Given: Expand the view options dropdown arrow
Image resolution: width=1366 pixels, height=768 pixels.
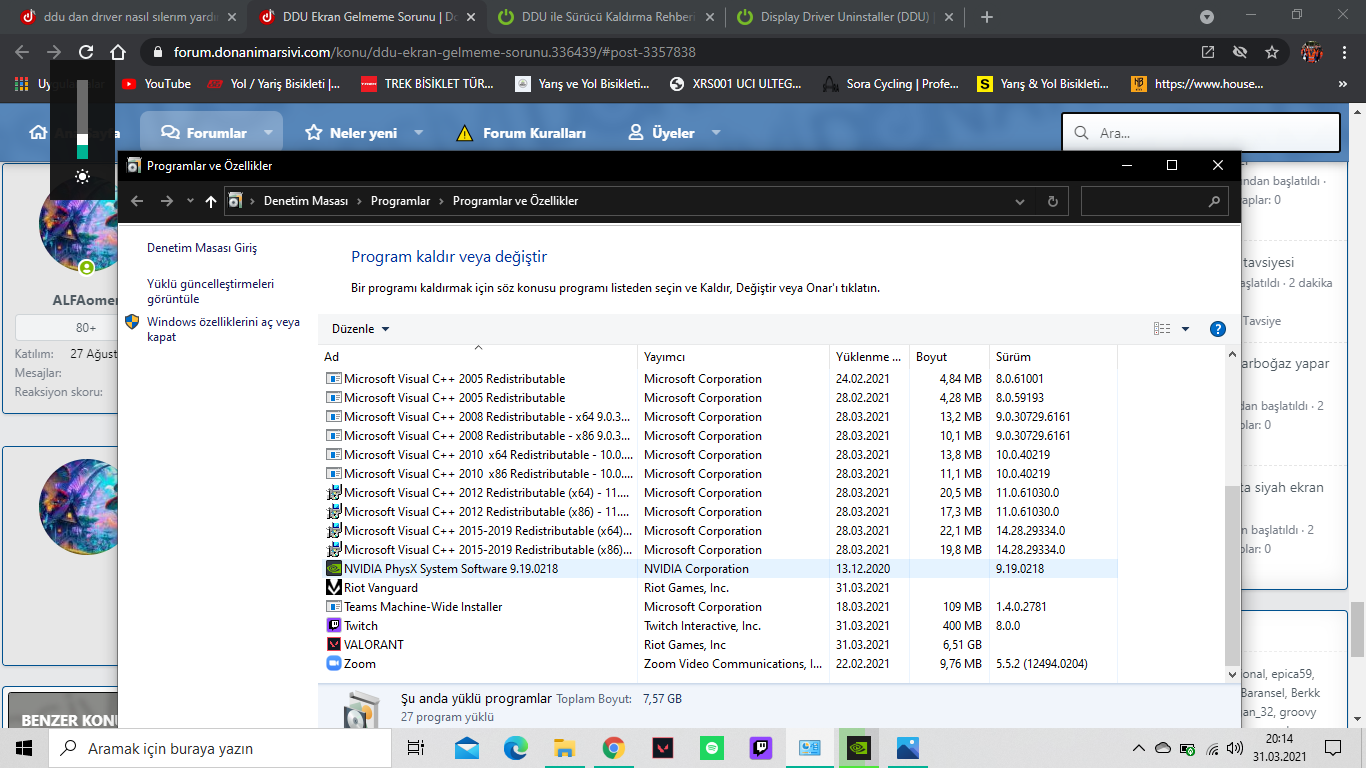Looking at the screenshot, I should tap(1185, 329).
